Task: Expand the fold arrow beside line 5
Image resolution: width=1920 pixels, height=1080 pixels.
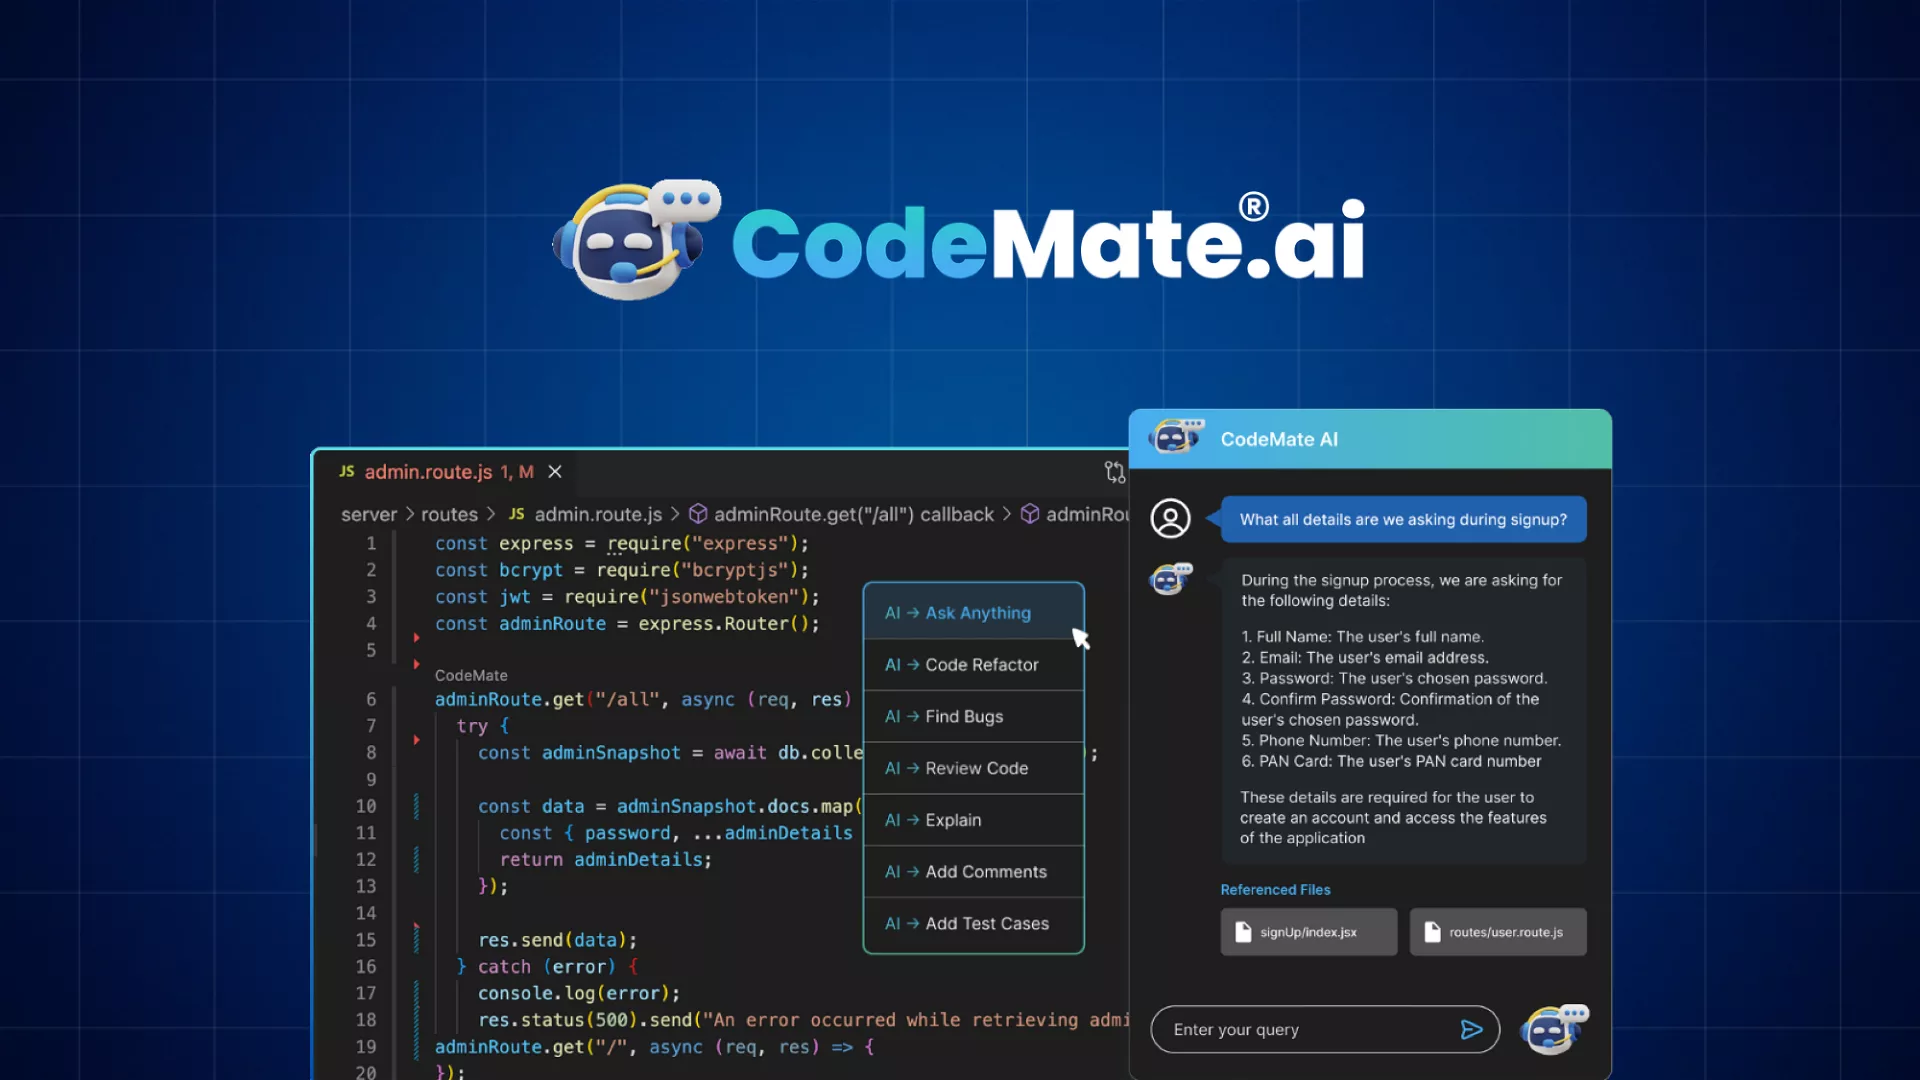Action: pos(416,664)
